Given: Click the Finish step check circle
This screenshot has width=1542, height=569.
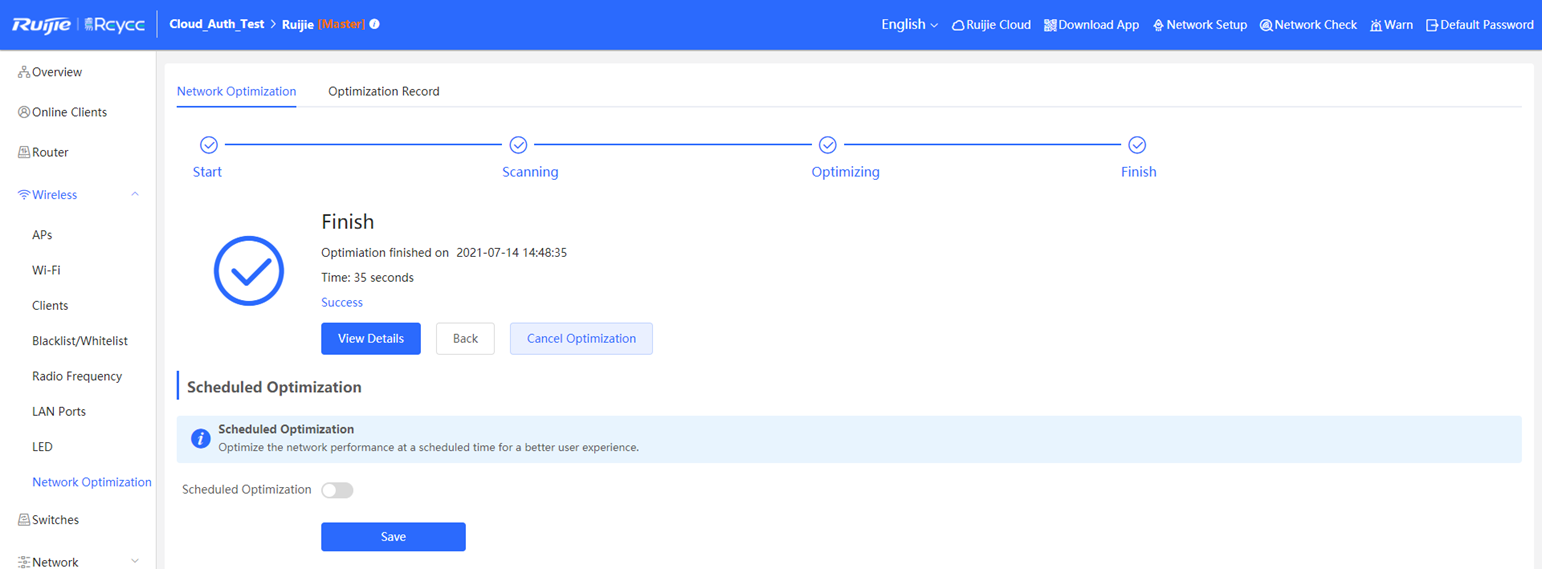Looking at the screenshot, I should [1137, 145].
